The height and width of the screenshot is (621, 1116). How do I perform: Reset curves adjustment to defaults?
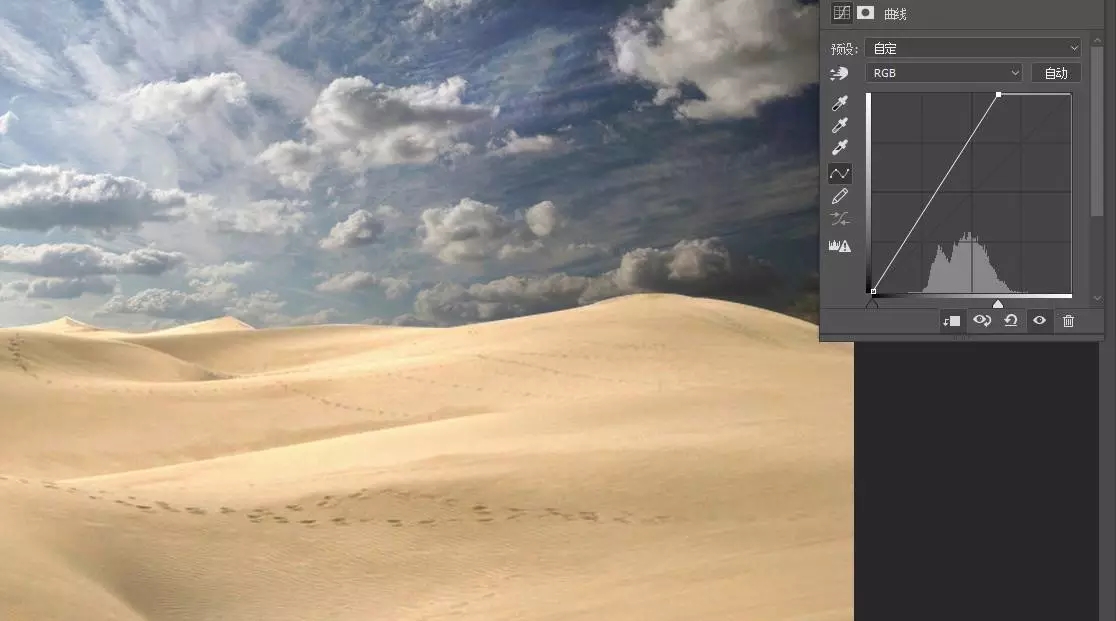click(1011, 321)
